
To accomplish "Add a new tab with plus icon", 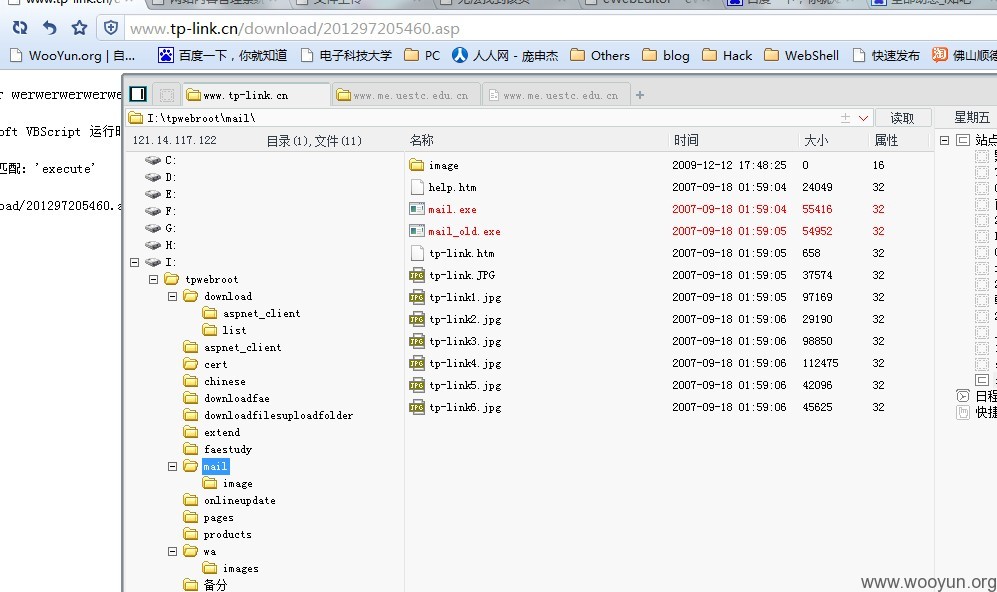I will [640, 95].
